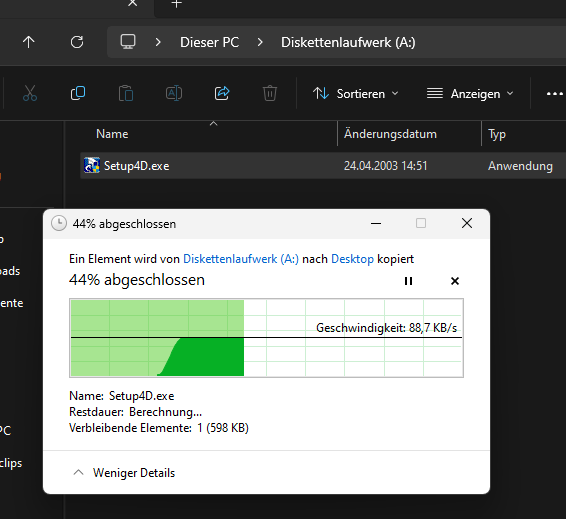566x519 pixels.
Task: Pause the copy operation
Action: (408, 281)
